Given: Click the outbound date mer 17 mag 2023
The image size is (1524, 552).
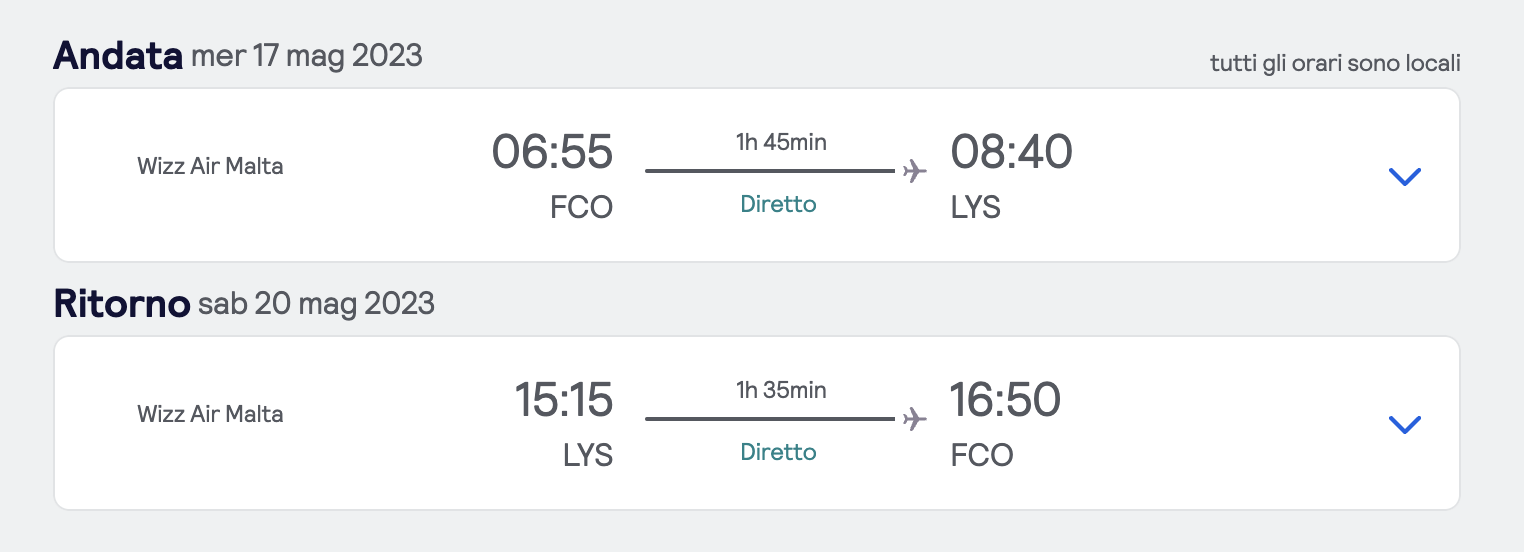Looking at the screenshot, I should (x=306, y=56).
